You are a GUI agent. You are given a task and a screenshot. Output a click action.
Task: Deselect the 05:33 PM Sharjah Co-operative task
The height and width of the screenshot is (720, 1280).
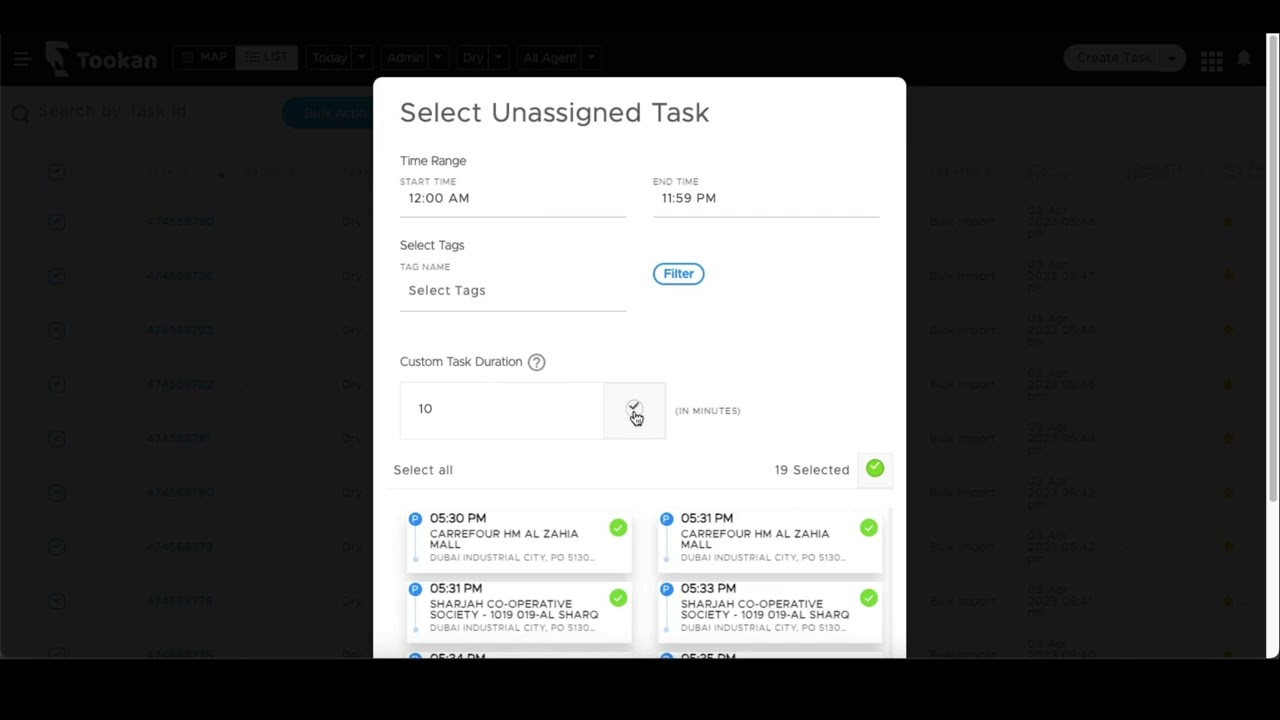point(868,597)
